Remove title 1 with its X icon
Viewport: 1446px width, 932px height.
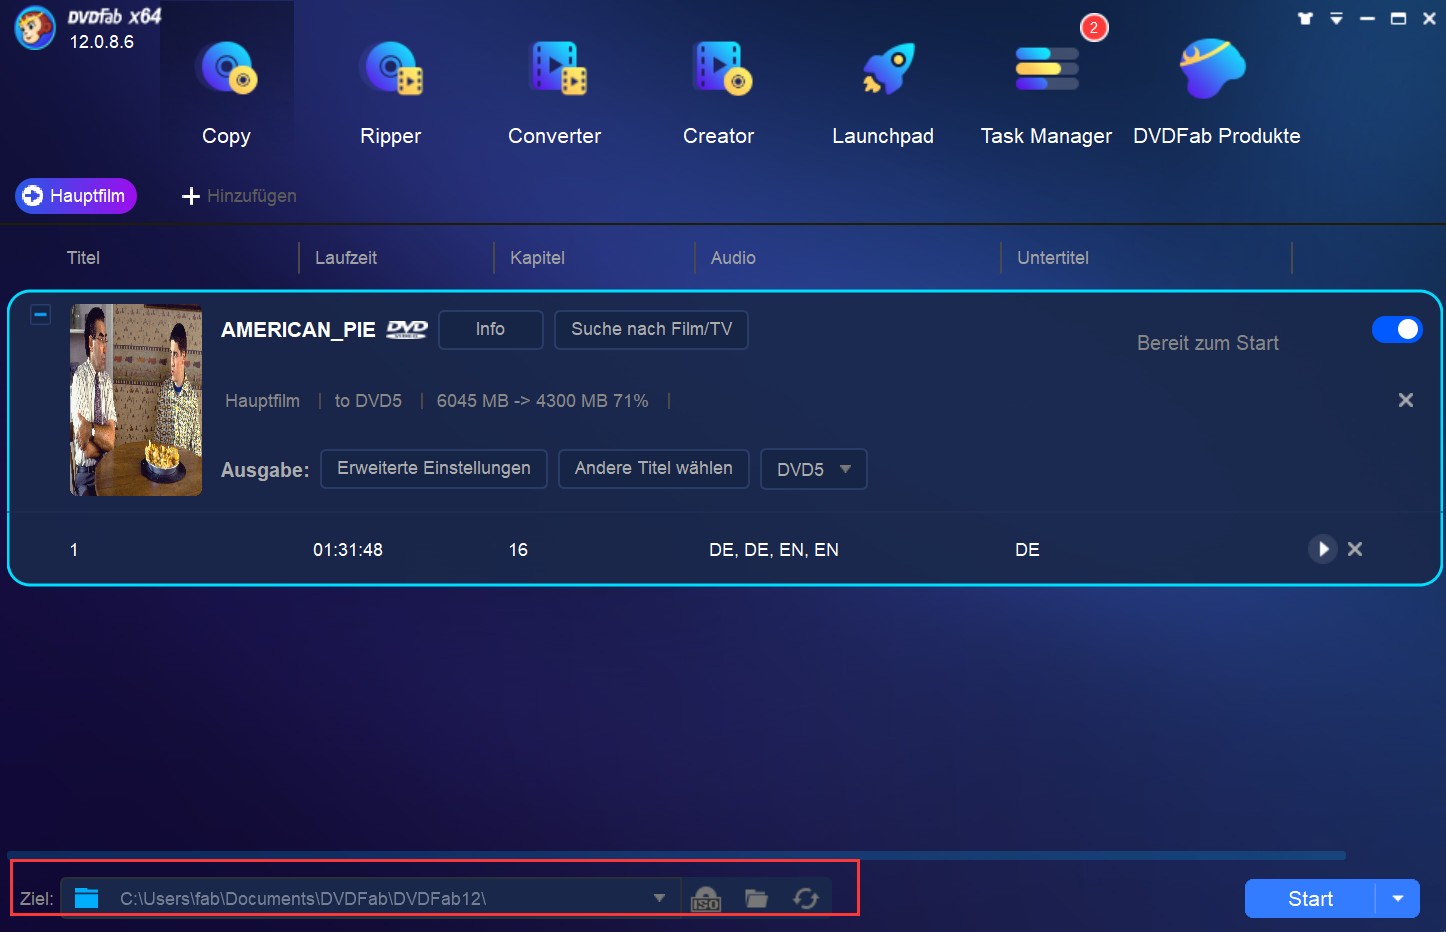point(1355,549)
